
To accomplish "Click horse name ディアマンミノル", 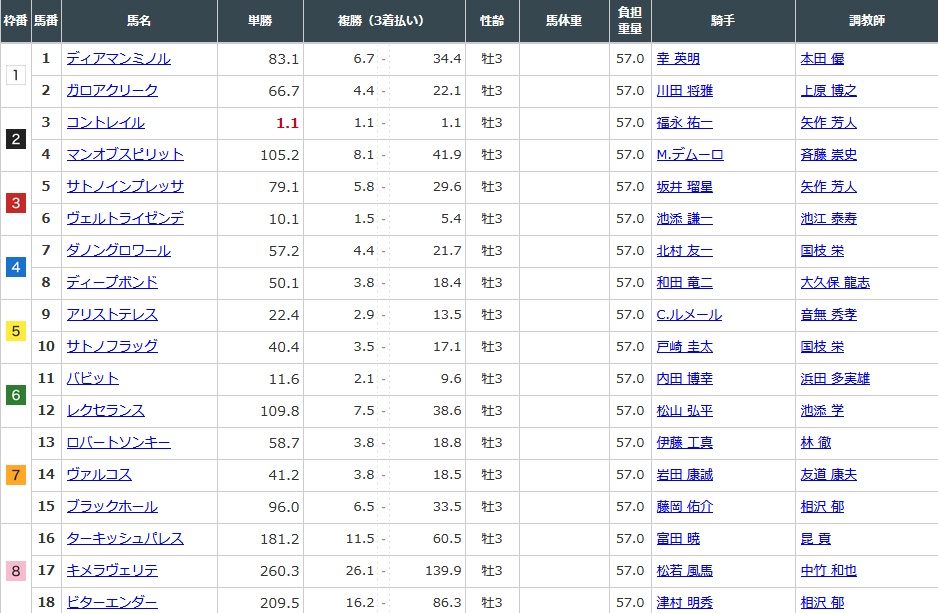I will [x=118, y=59].
